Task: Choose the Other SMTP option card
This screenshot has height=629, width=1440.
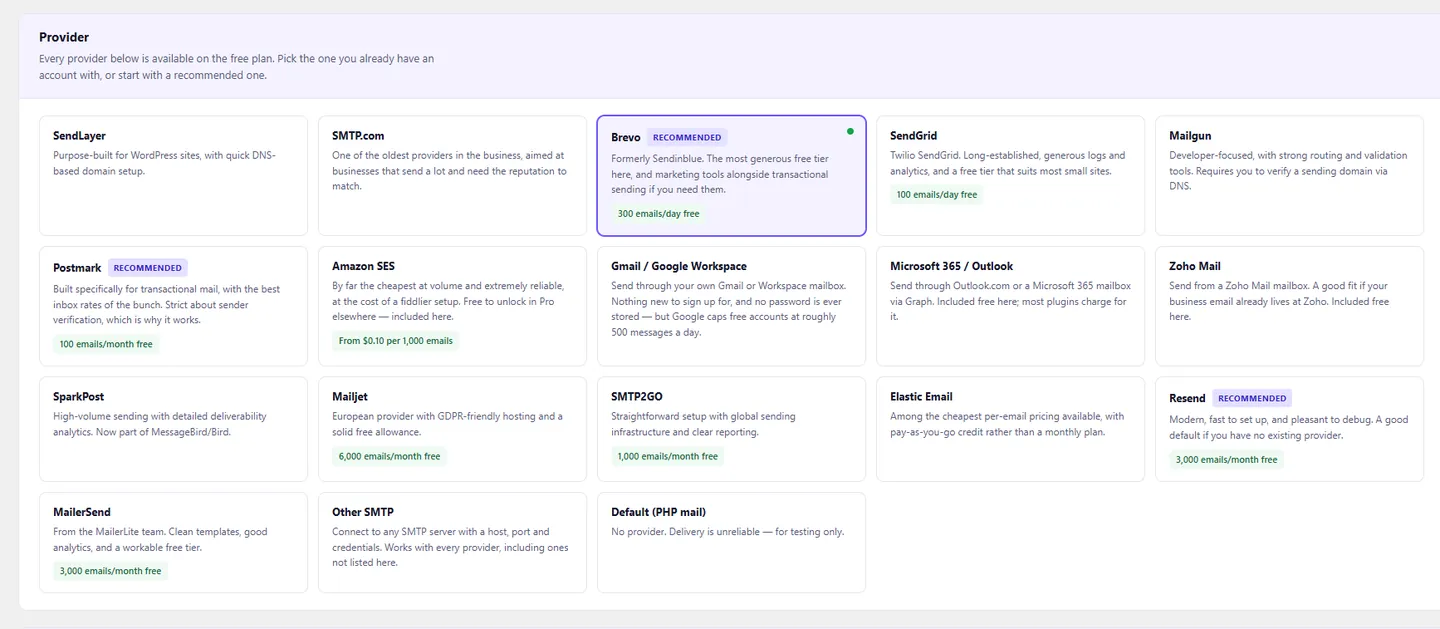Action: click(452, 542)
